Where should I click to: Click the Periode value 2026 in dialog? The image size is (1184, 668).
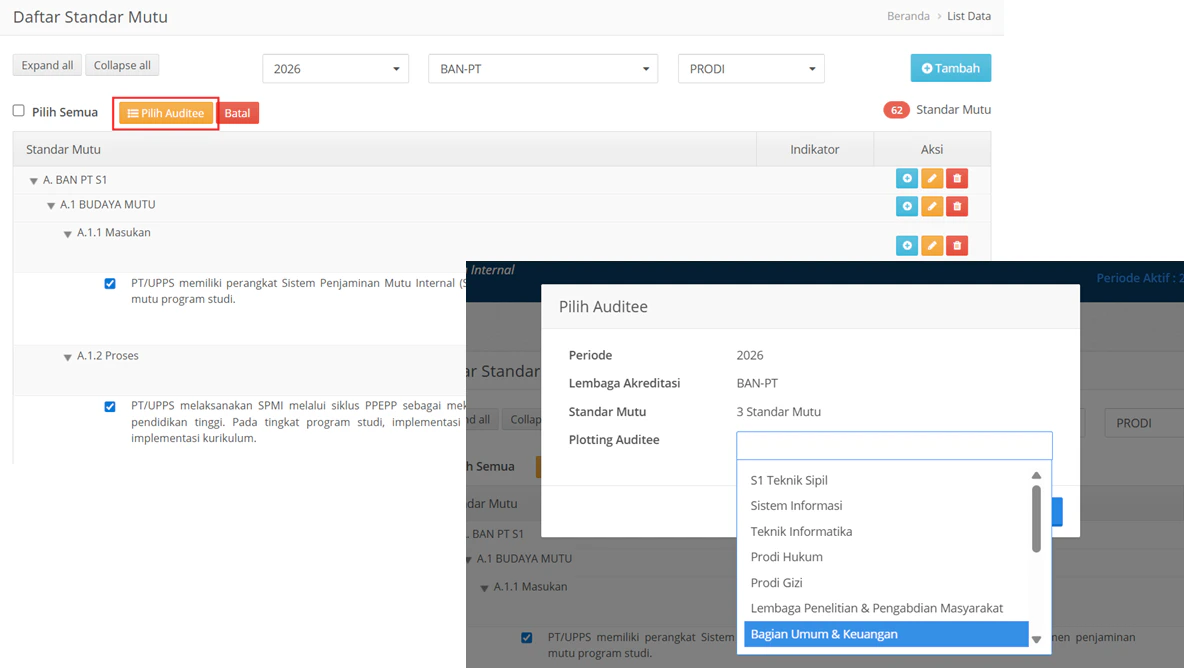coord(750,356)
